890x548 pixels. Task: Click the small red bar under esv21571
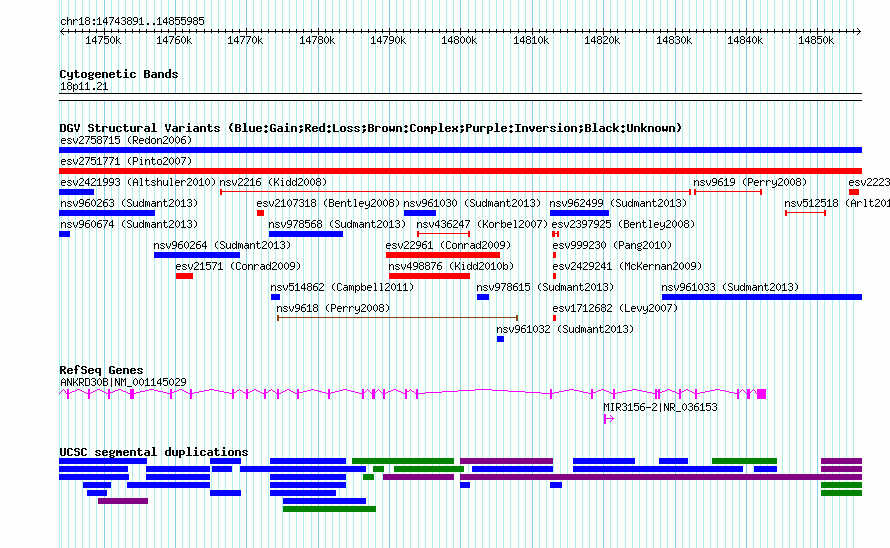(184, 276)
